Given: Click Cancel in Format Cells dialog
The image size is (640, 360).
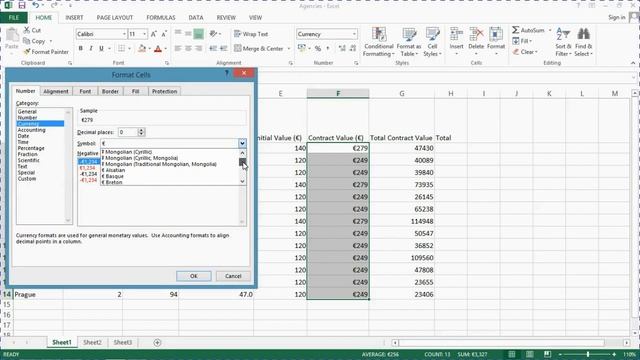Looking at the screenshot, I should click(233, 276).
